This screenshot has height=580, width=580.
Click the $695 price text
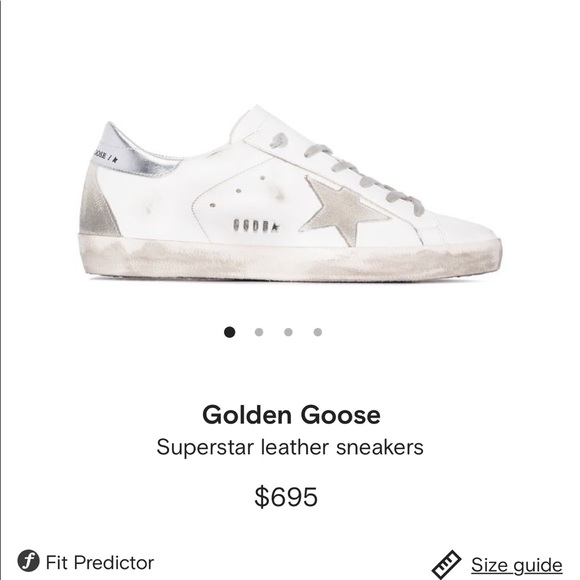coord(286,496)
